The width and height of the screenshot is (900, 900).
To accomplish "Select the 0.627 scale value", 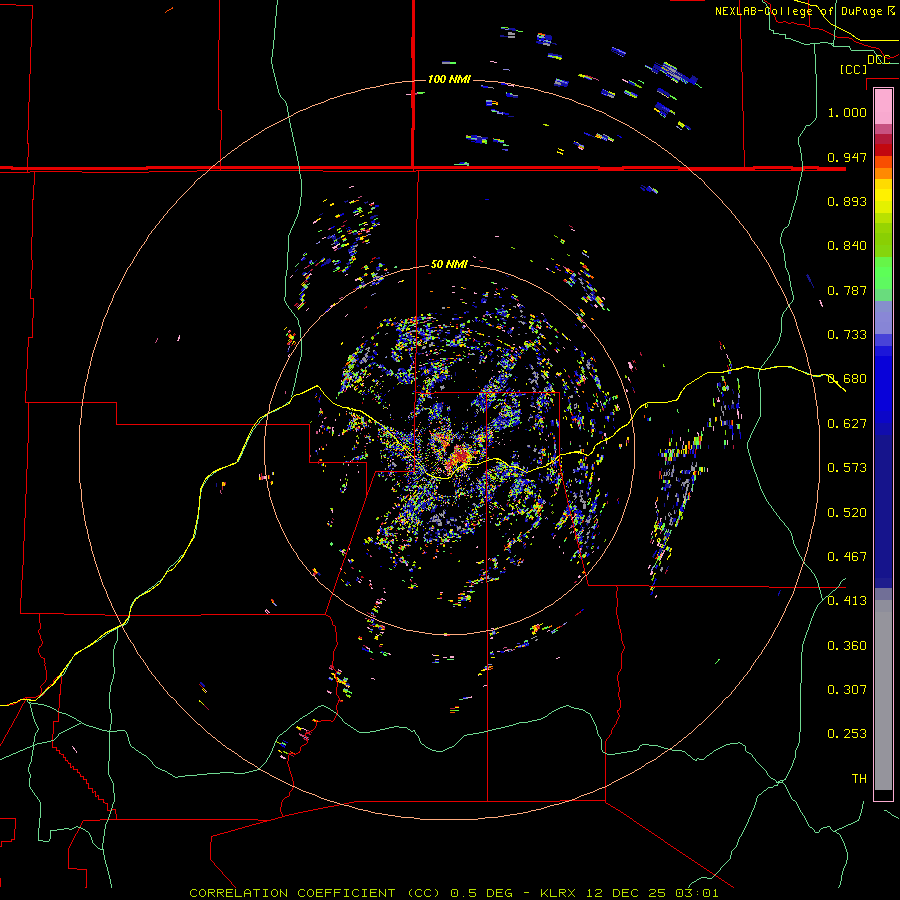I will click(847, 423).
